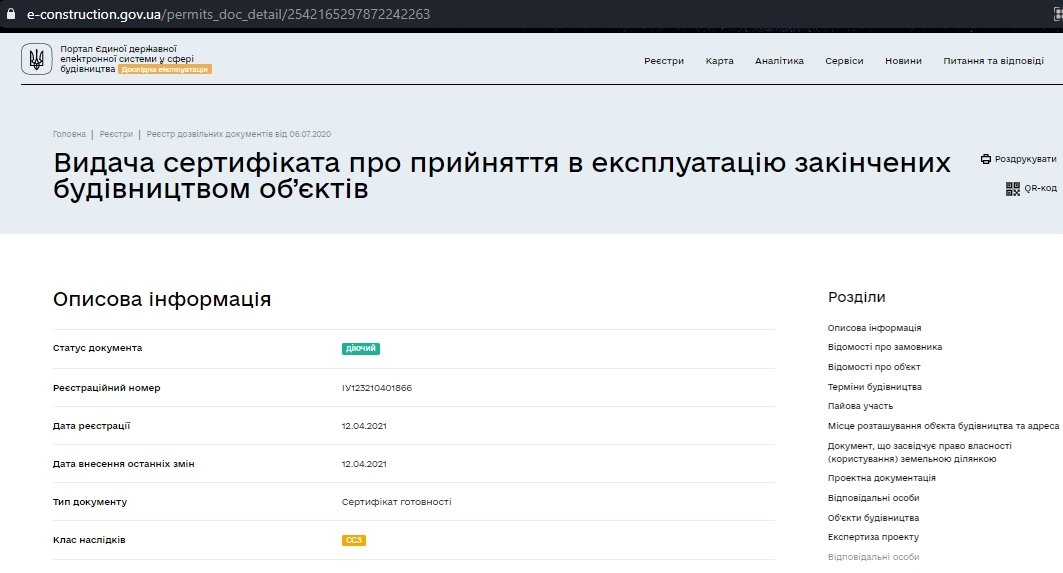
Task: Click Сертифікат готовності document type value
Action: (397, 502)
